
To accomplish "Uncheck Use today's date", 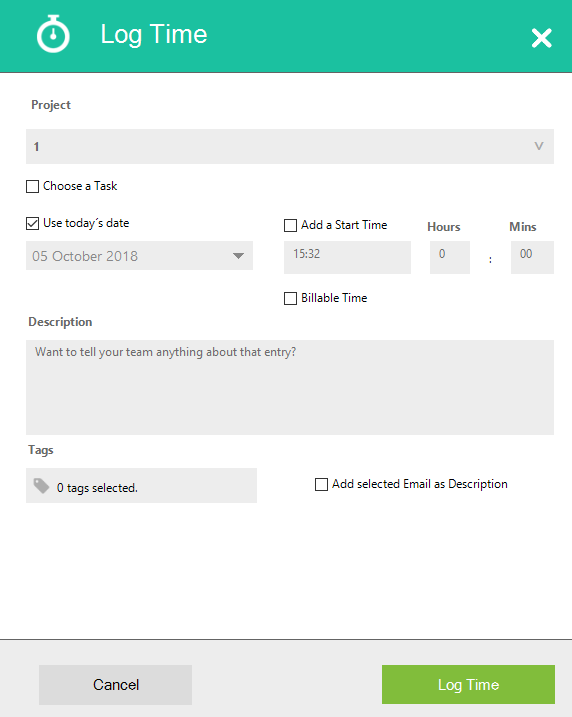I will tap(32, 224).
